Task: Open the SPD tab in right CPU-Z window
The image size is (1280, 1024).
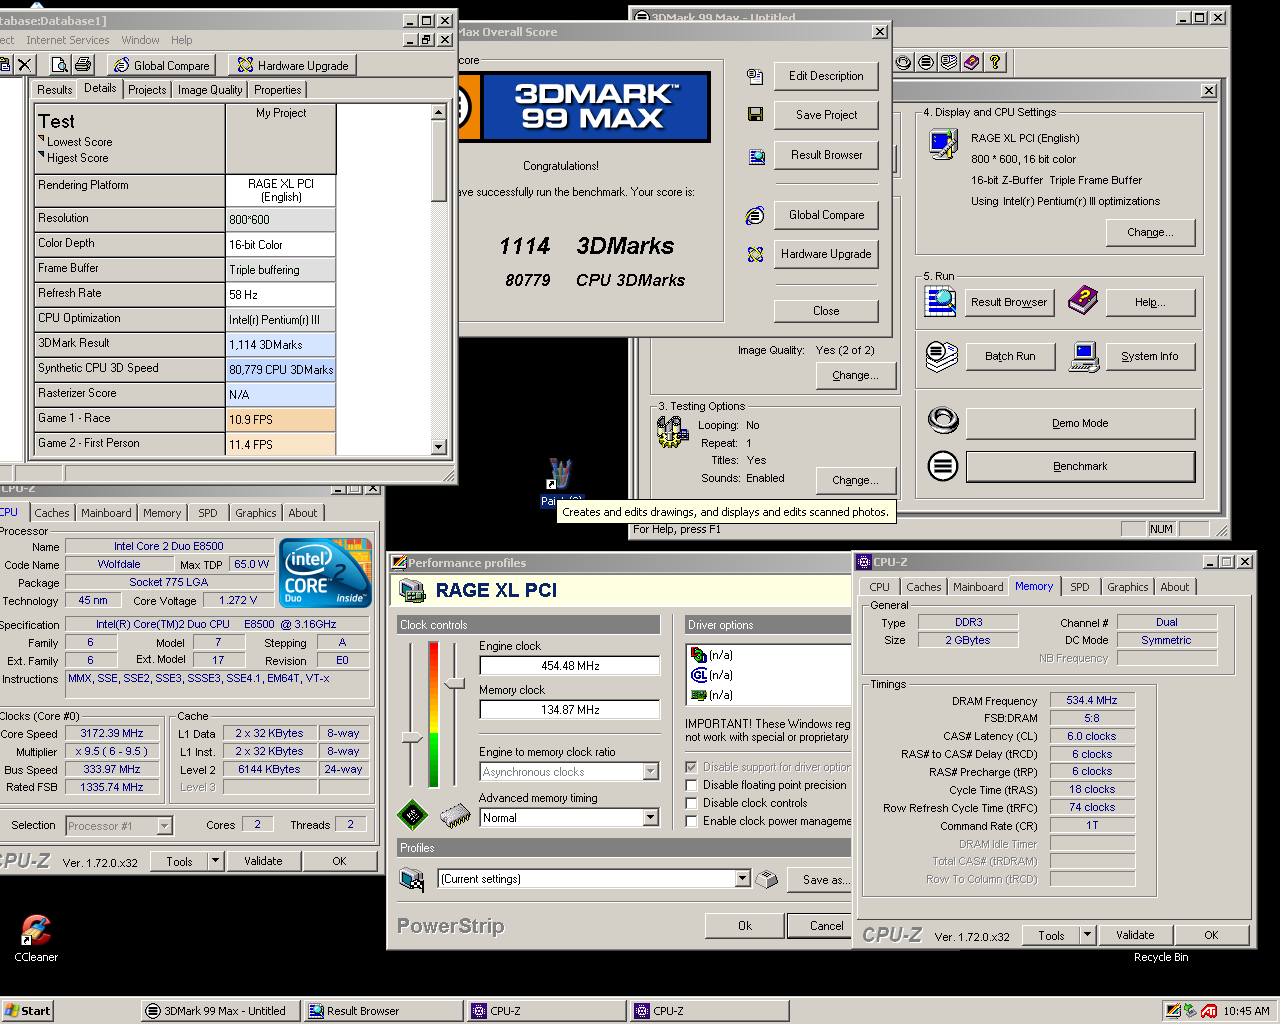Action: tap(1080, 587)
